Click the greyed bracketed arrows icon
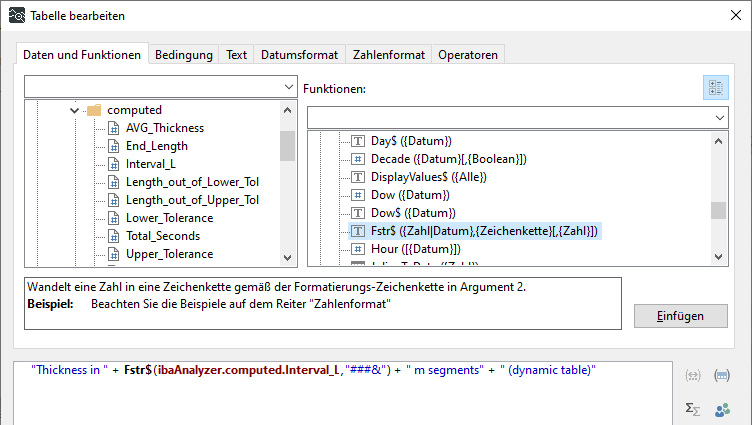 pos(692,376)
